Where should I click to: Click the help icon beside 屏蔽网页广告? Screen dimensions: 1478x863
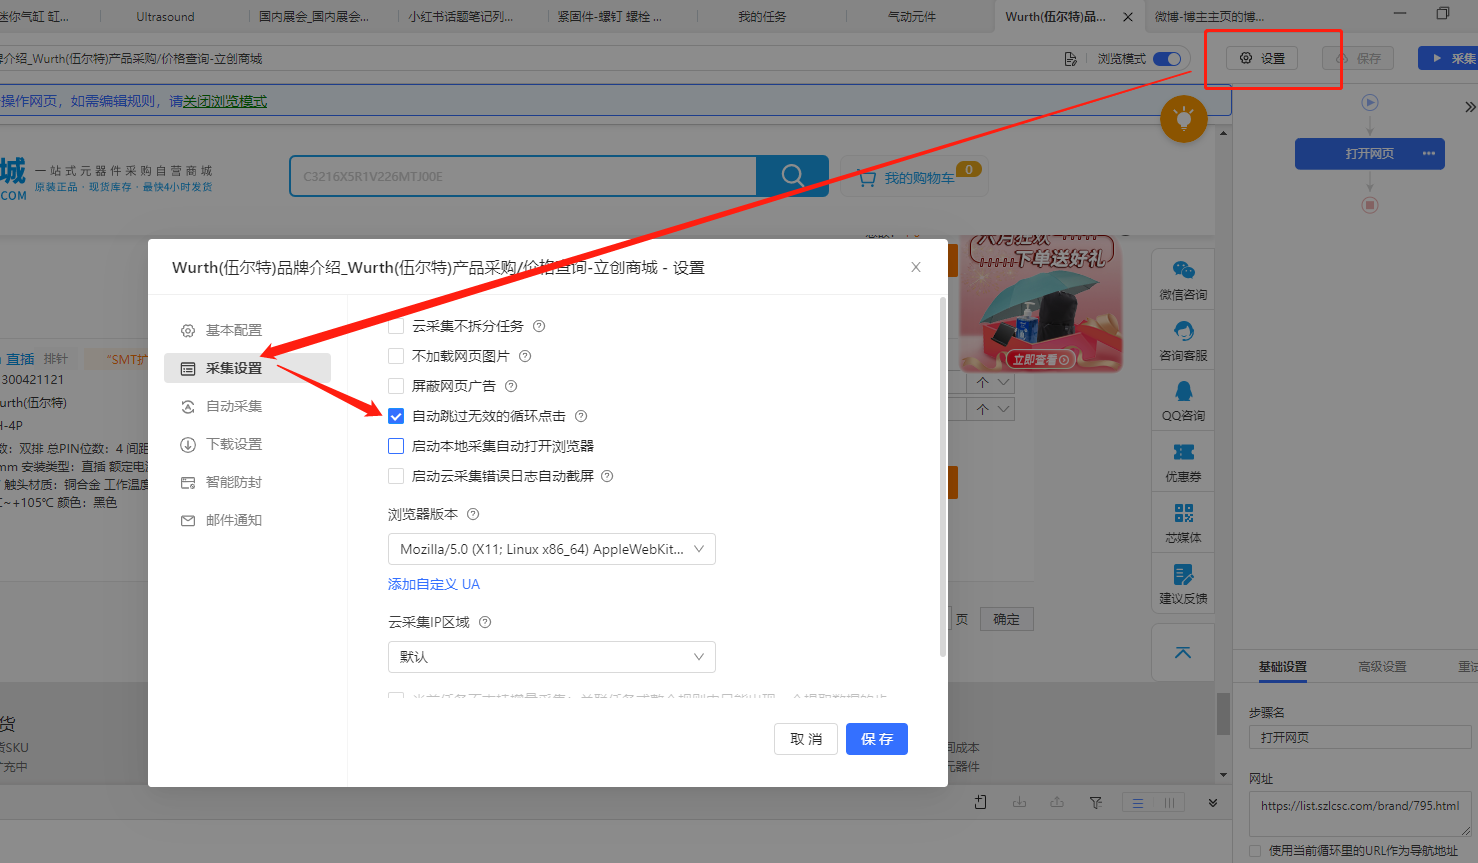coord(511,386)
